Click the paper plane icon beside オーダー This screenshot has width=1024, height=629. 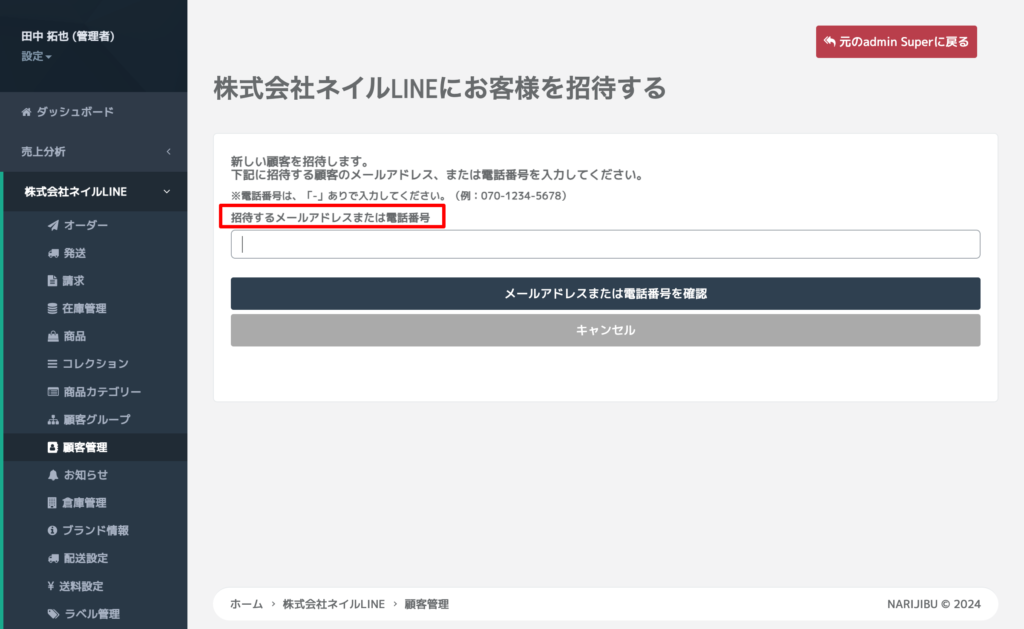[x=53, y=226]
